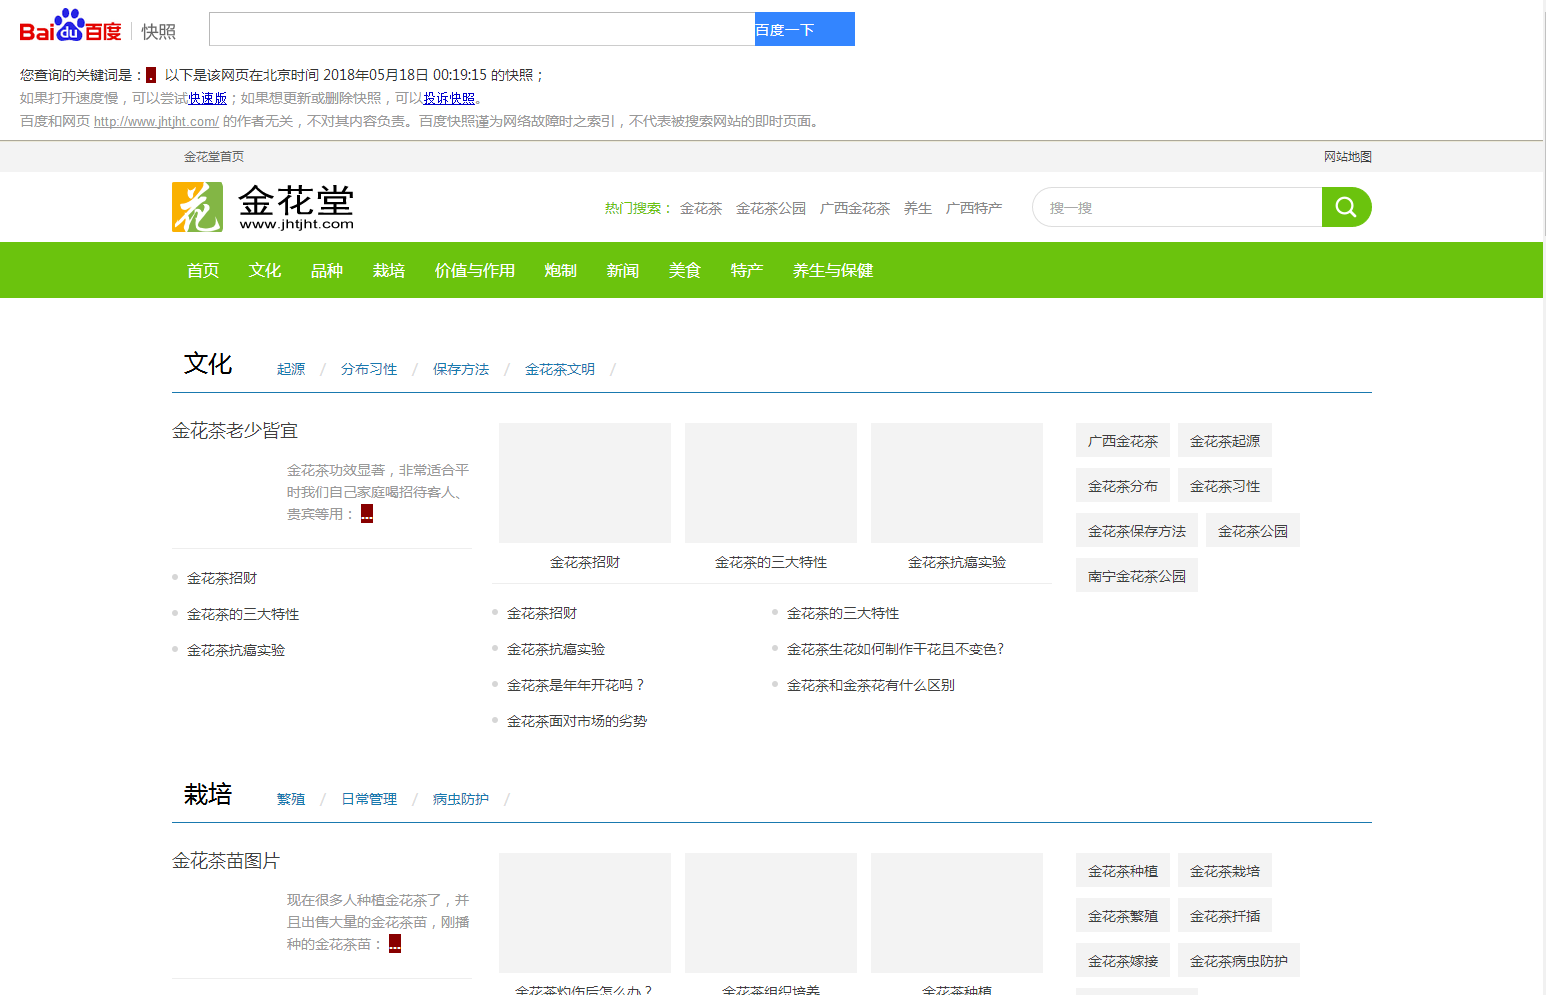Open the 起源 tab under 文化

click(x=291, y=368)
